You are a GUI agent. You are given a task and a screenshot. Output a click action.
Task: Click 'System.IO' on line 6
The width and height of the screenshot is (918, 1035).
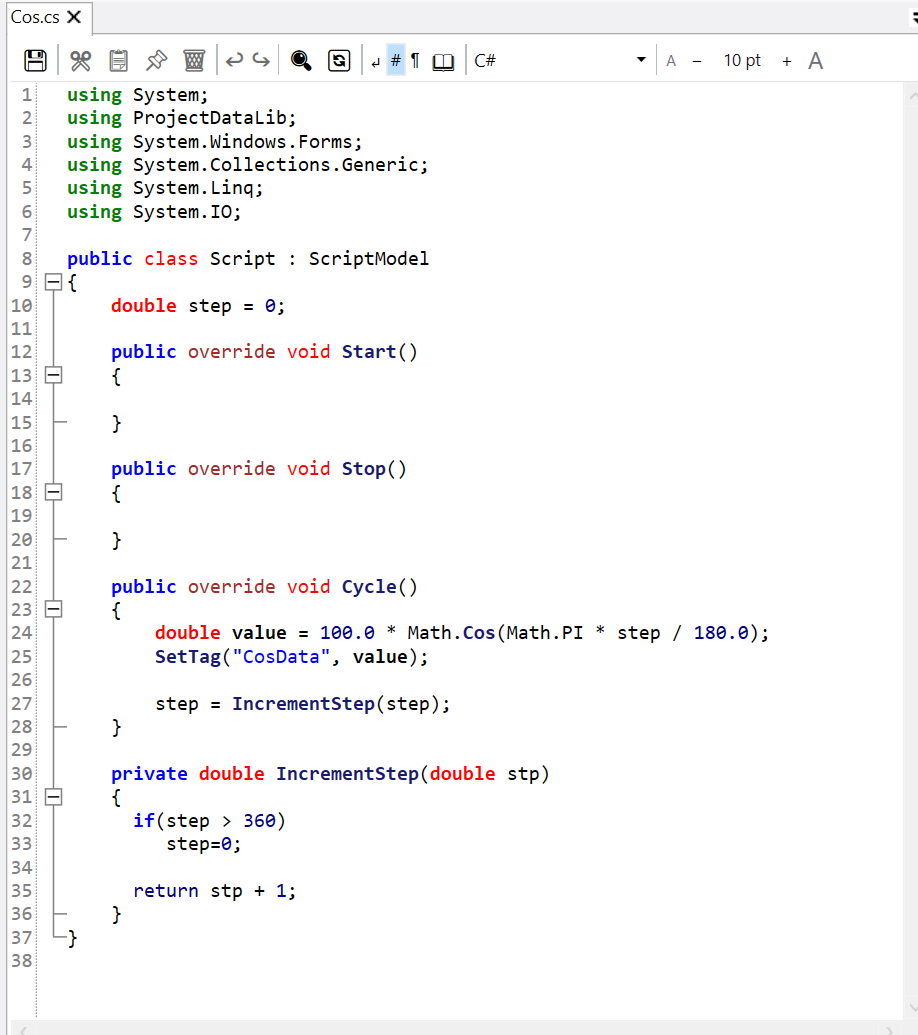click(x=182, y=212)
